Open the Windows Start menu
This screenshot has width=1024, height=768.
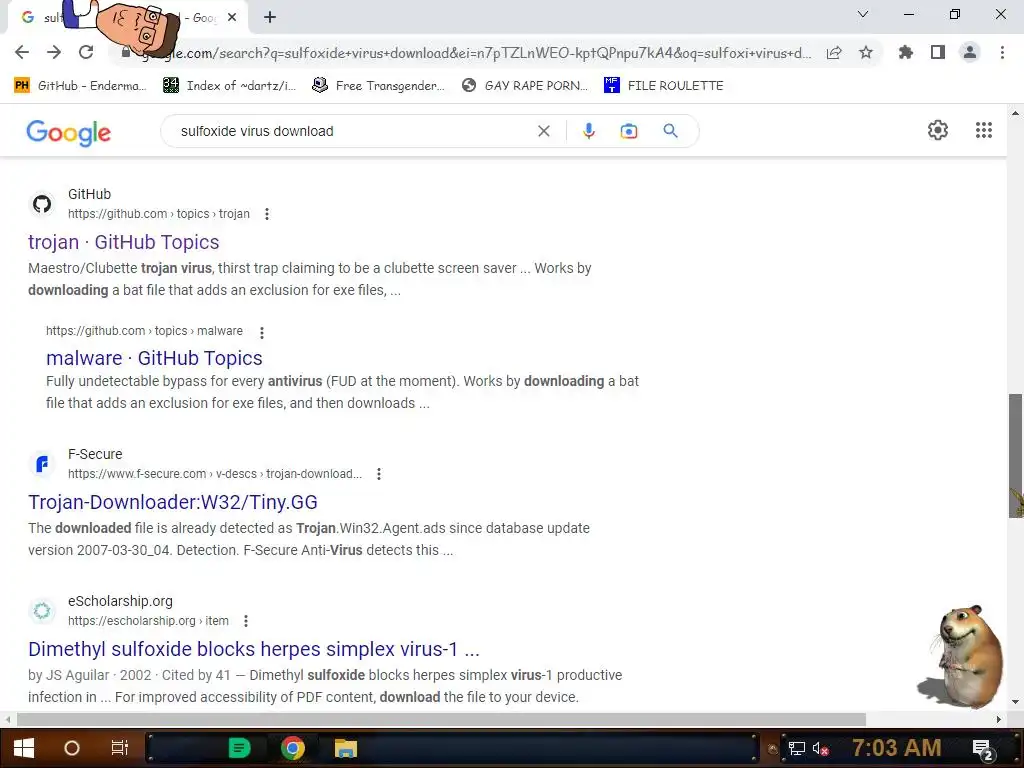pos(24,748)
